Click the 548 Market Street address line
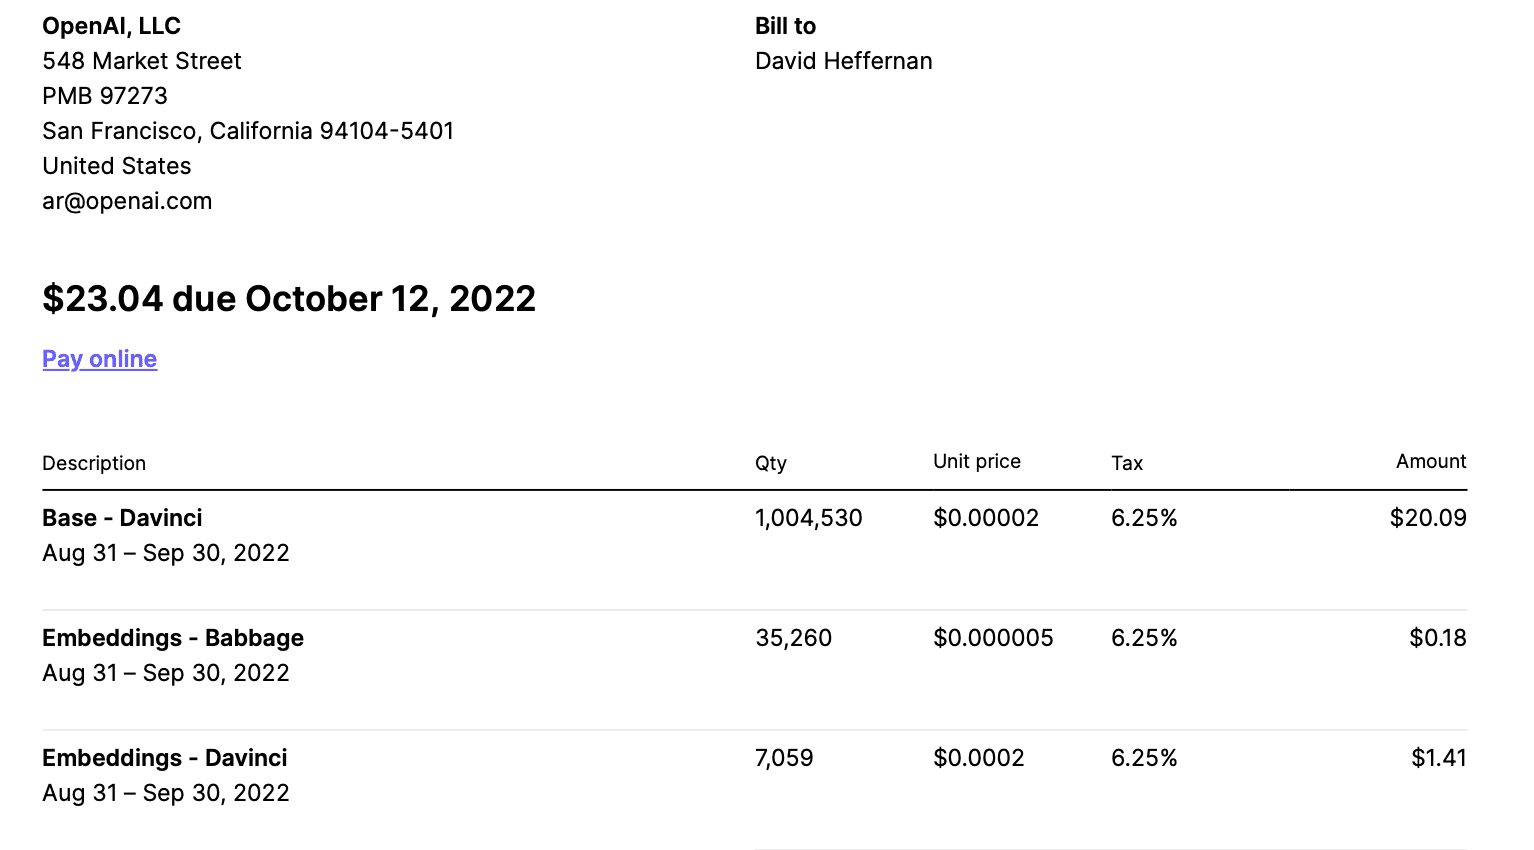The height and width of the screenshot is (850, 1534). (x=142, y=61)
